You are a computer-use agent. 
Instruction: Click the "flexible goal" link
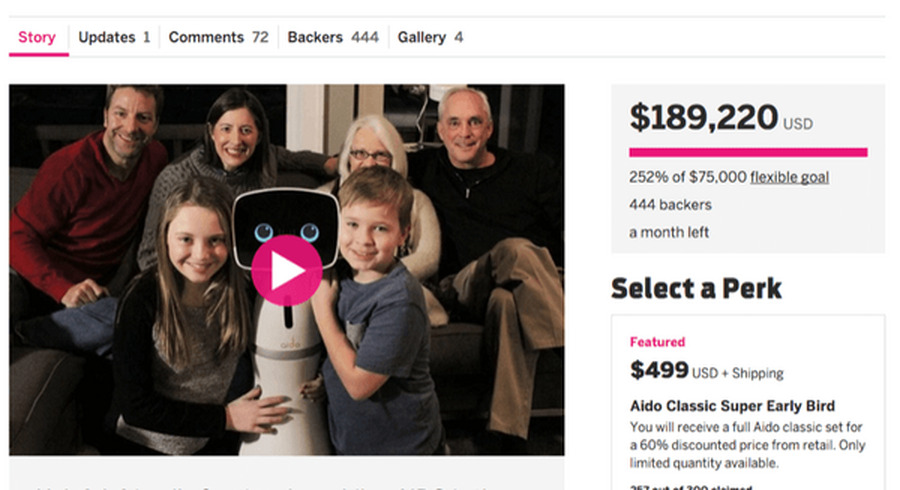(x=789, y=178)
